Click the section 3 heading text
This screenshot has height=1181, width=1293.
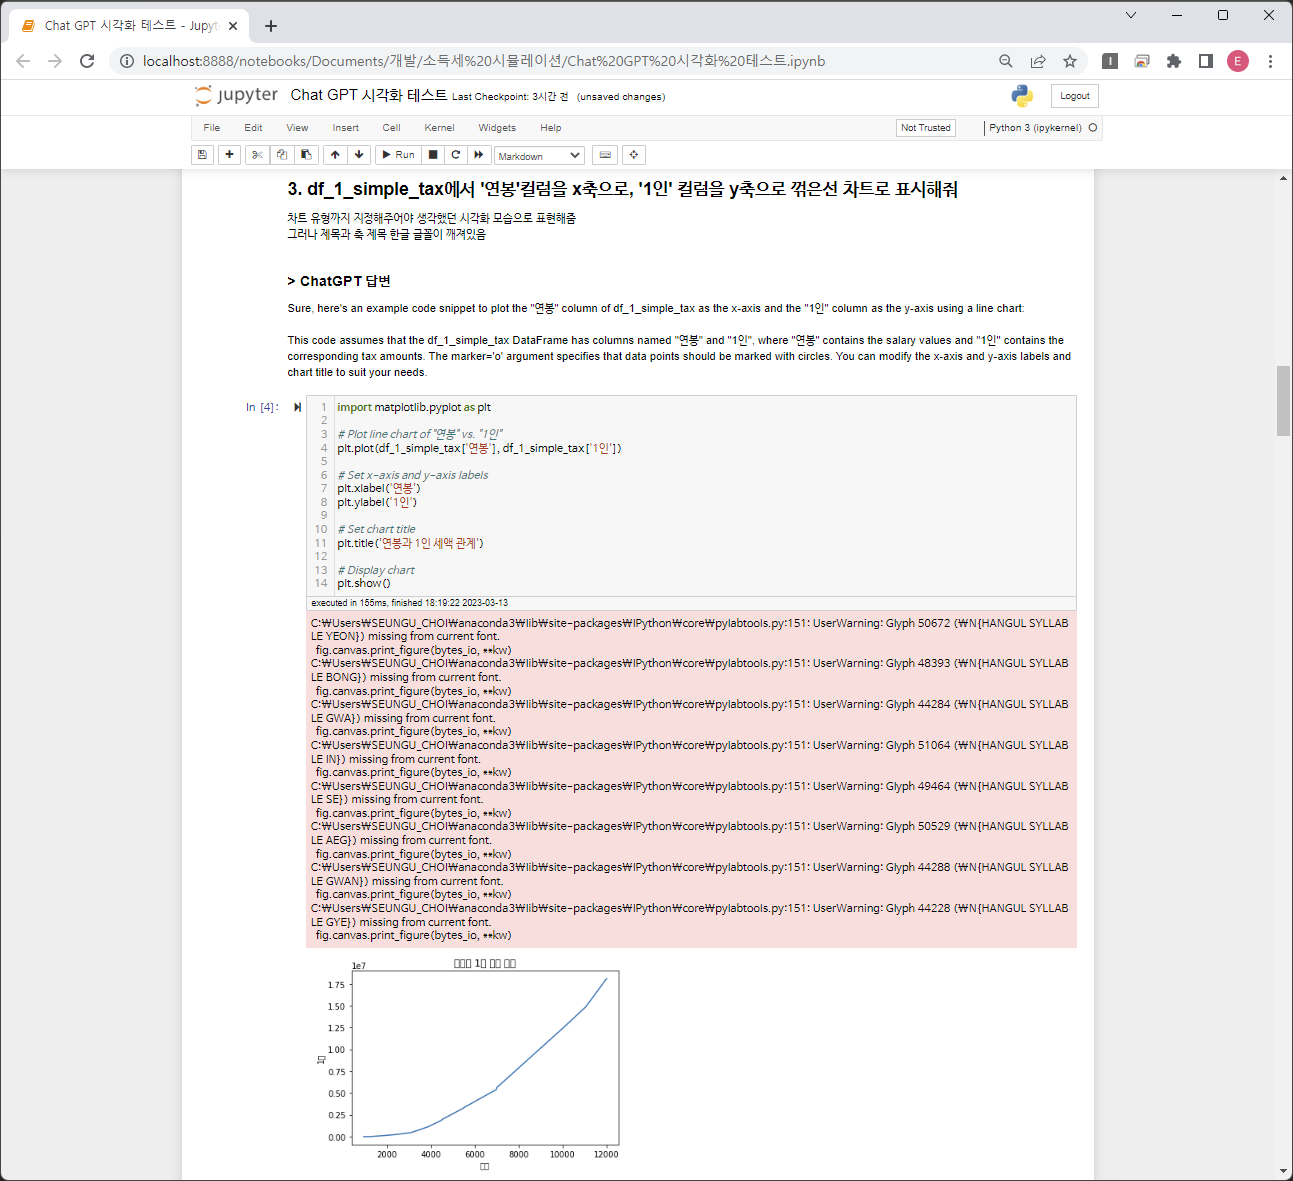tap(622, 189)
